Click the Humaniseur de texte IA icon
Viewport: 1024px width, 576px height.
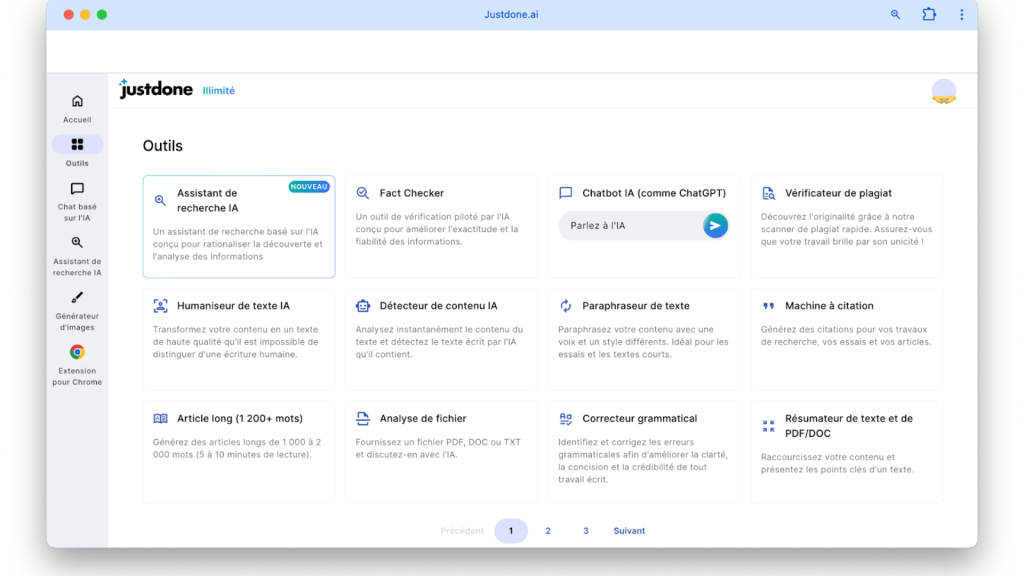(160, 306)
